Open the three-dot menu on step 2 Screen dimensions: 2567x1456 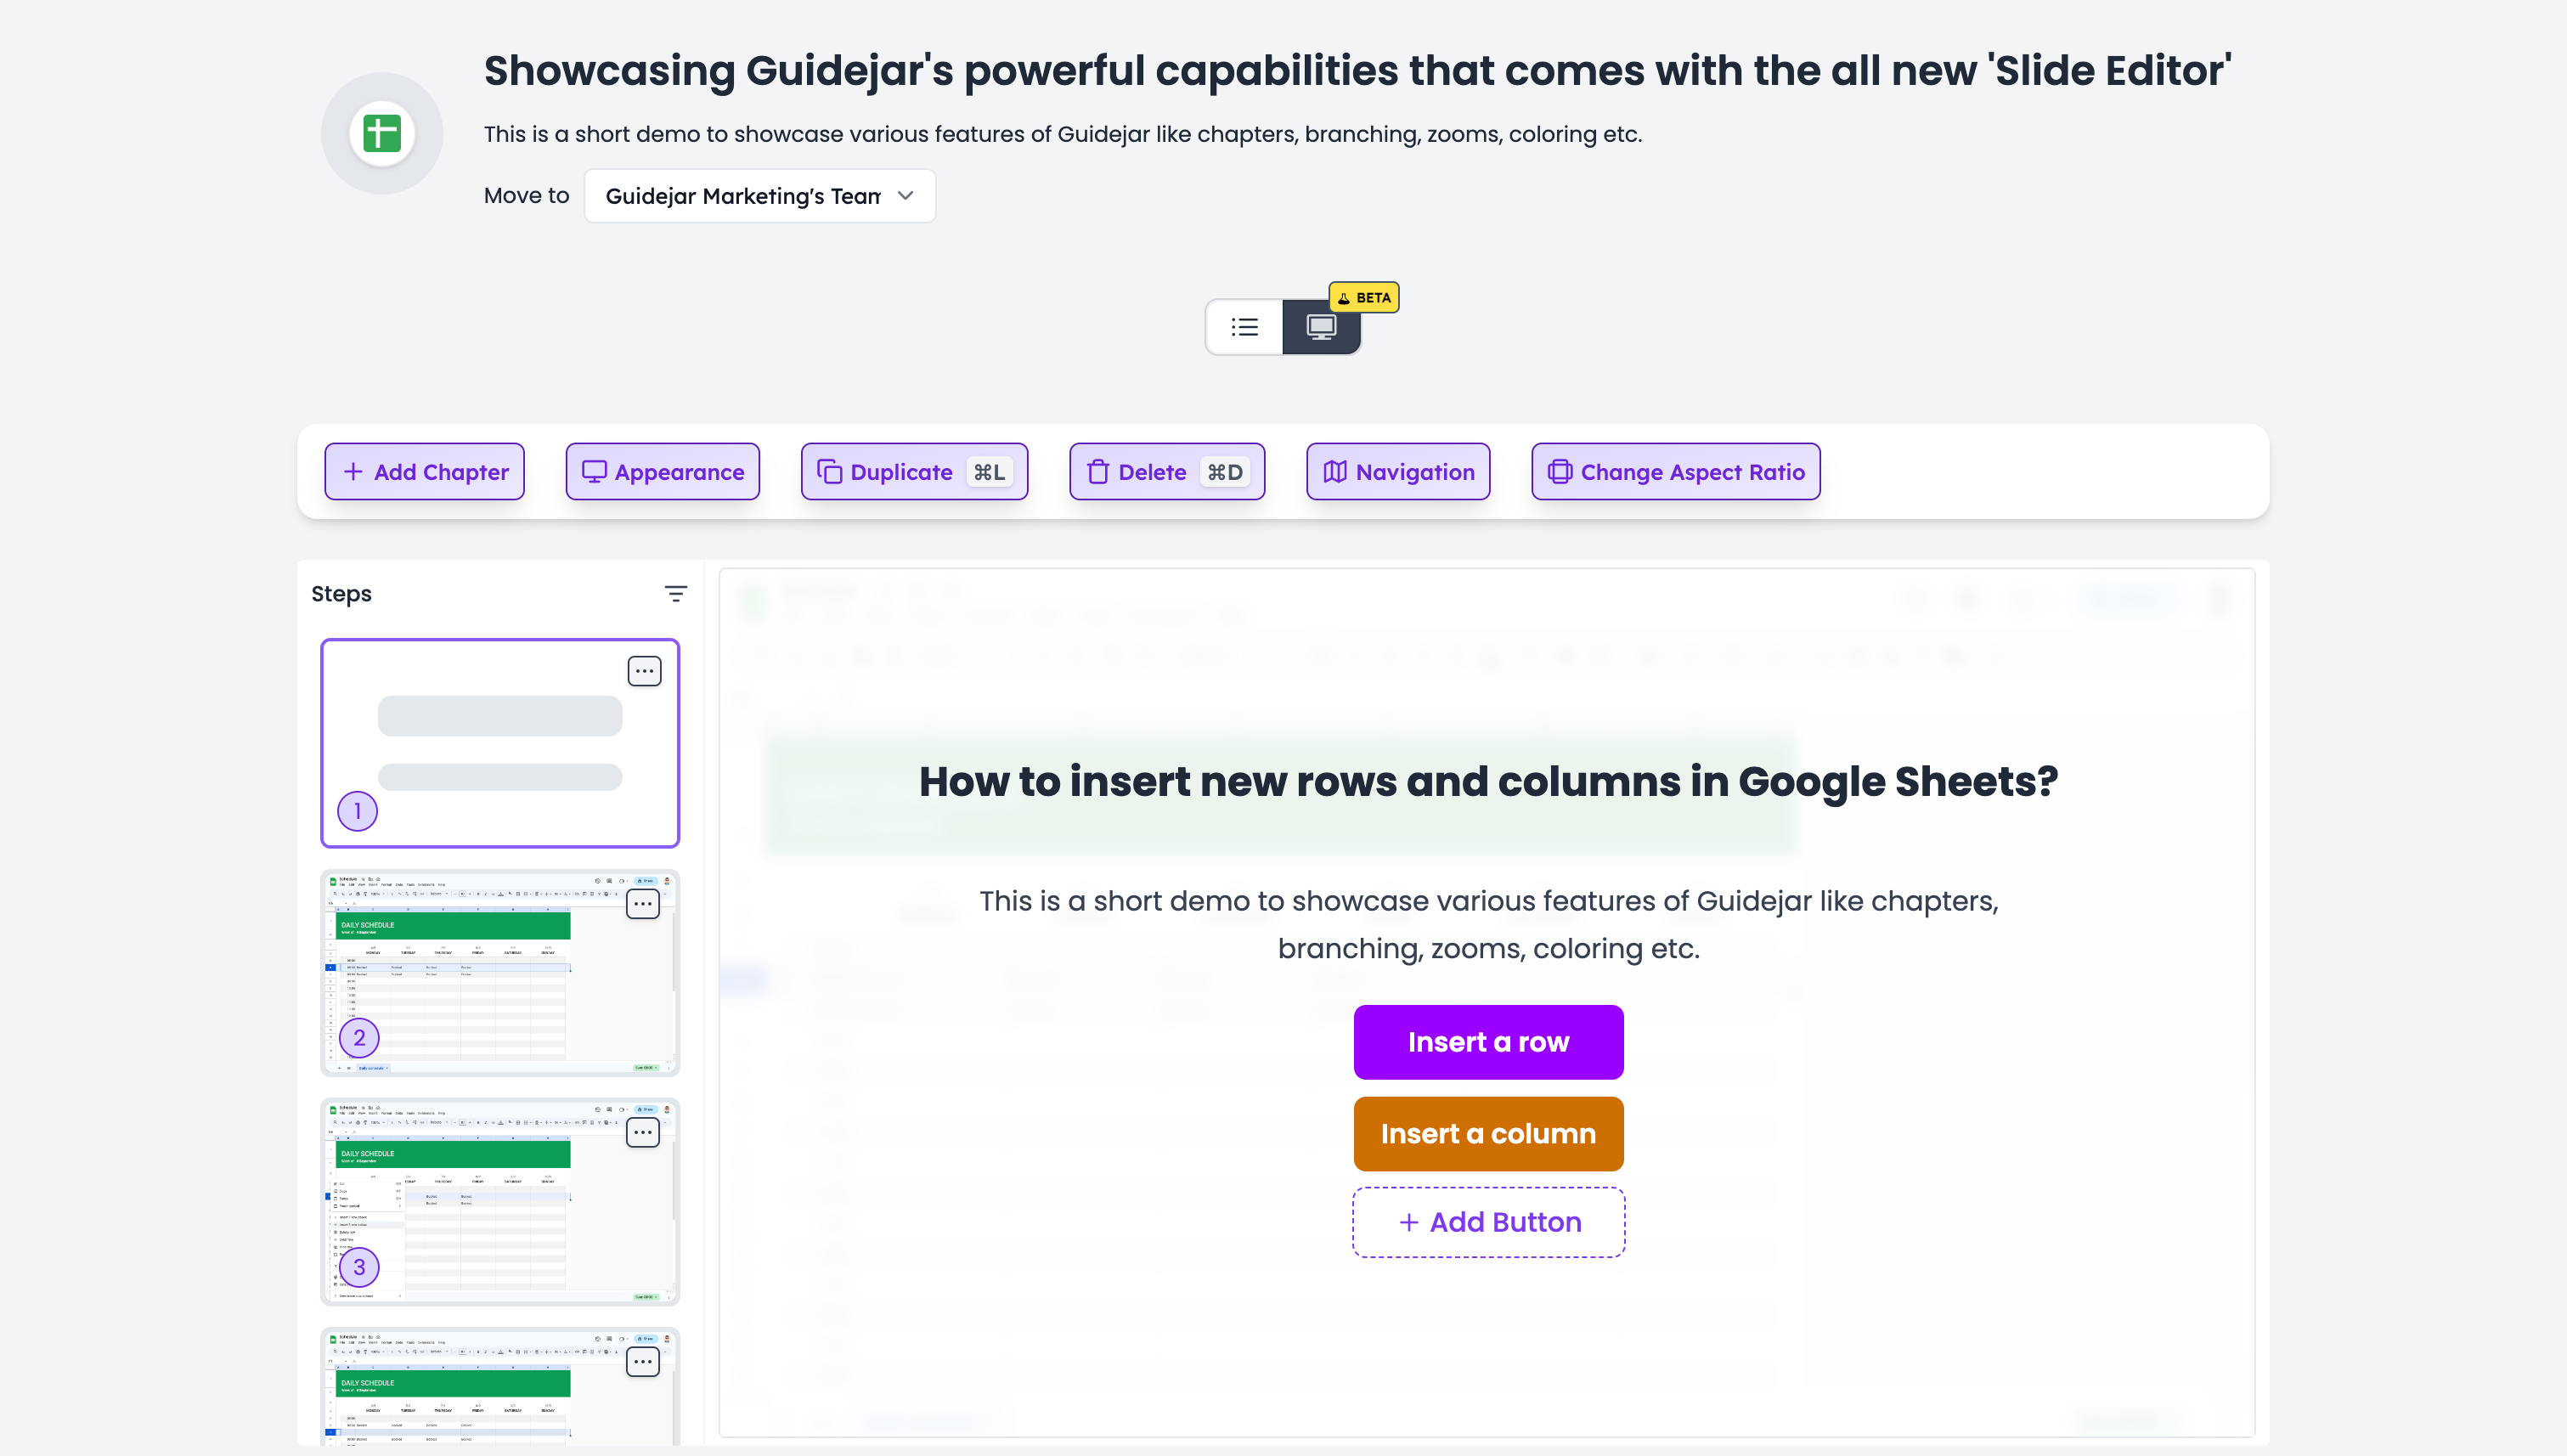click(x=642, y=904)
